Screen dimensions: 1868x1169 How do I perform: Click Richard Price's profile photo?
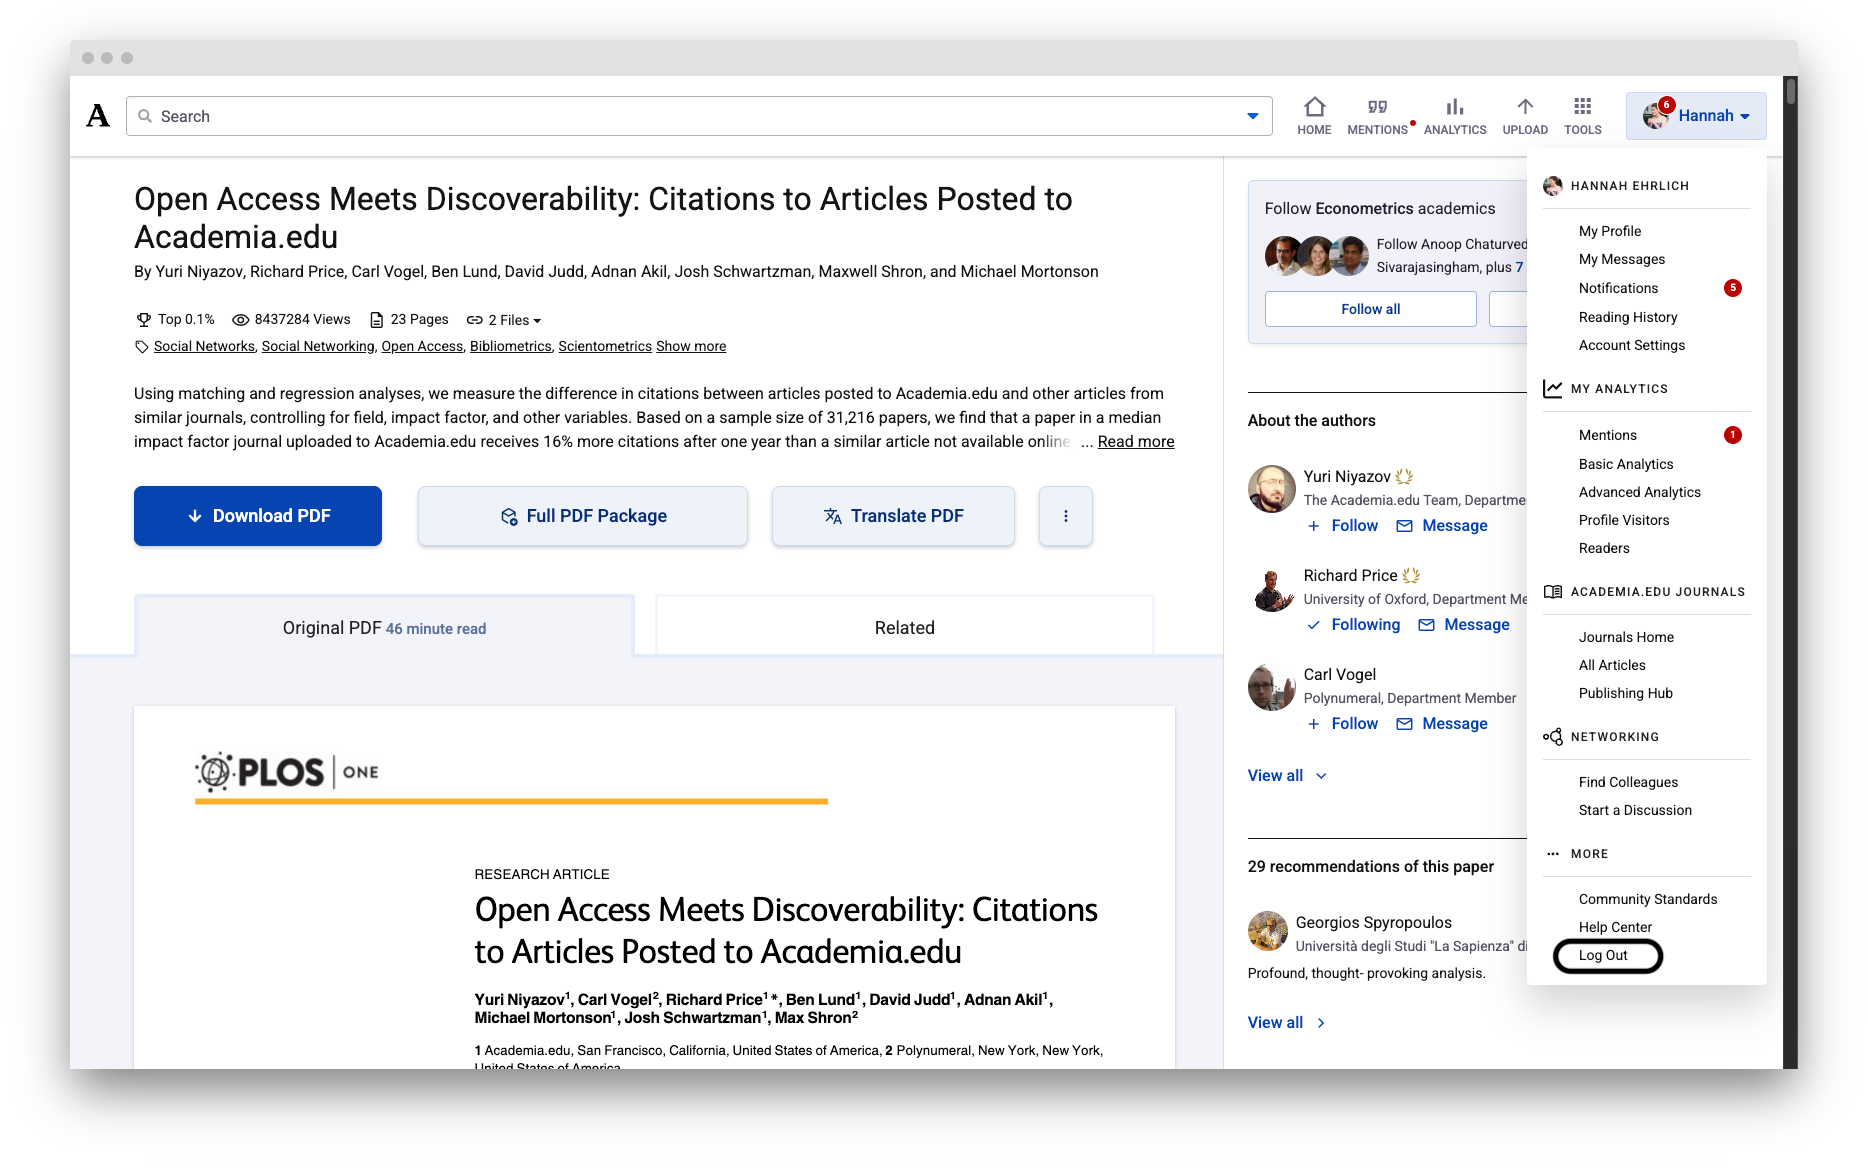1272,588
